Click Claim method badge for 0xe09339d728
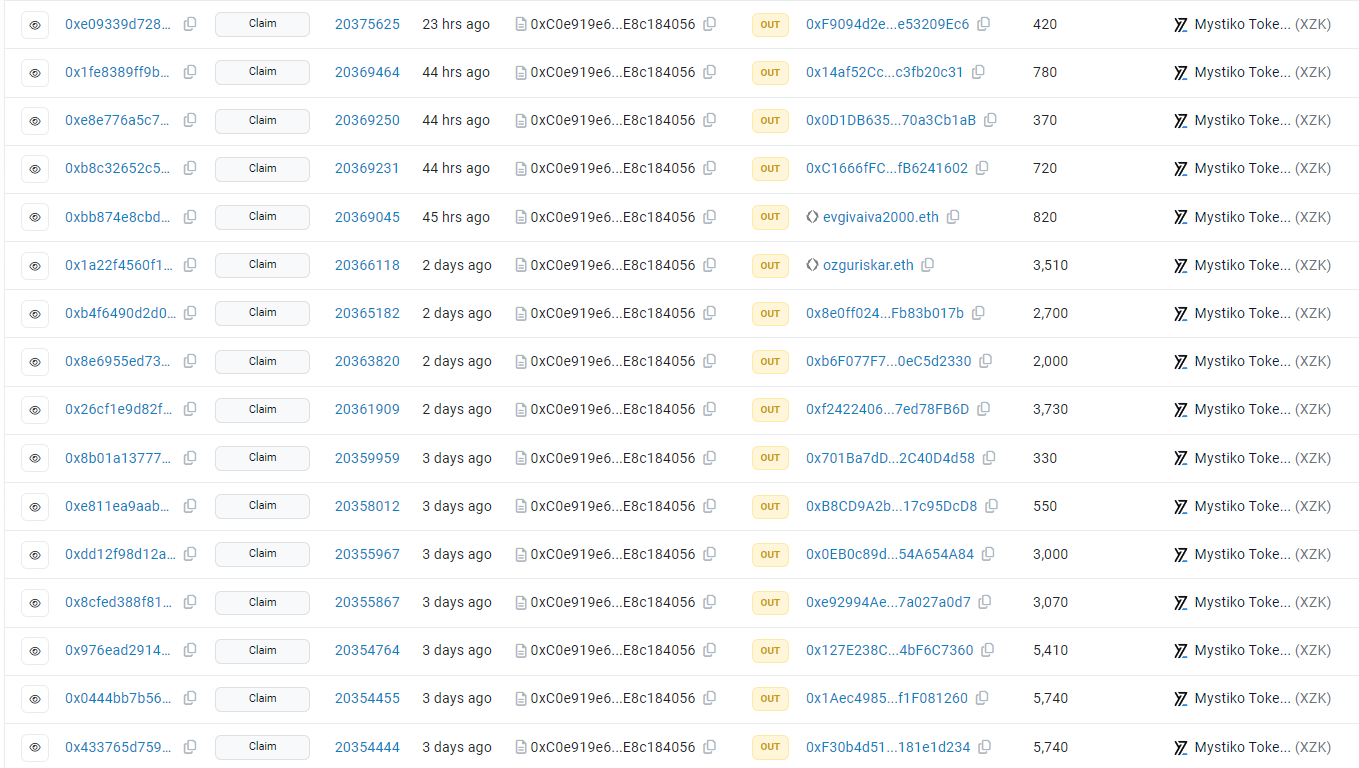The width and height of the screenshot is (1359, 768). (262, 24)
